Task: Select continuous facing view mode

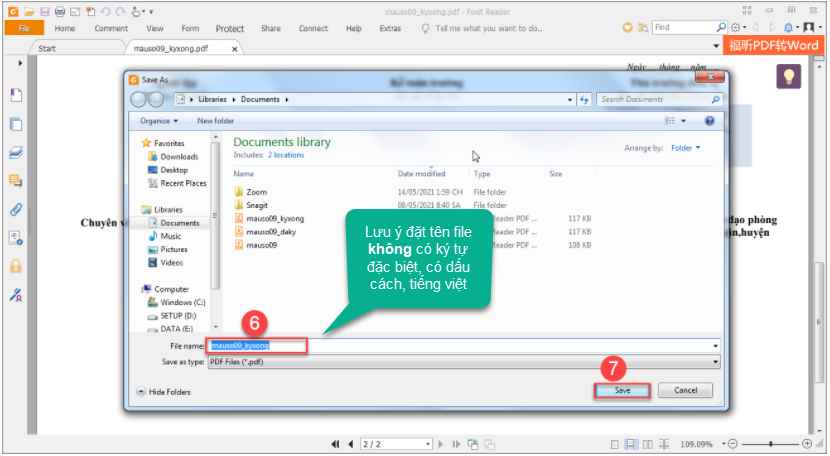Action: click(x=664, y=444)
